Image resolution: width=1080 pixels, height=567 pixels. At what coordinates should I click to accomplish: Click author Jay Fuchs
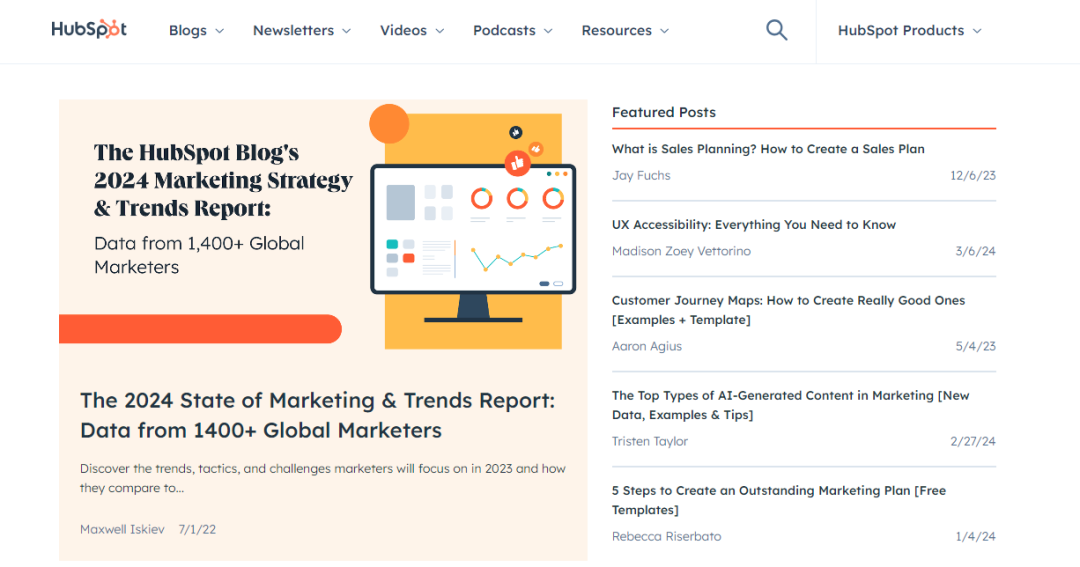[641, 175]
